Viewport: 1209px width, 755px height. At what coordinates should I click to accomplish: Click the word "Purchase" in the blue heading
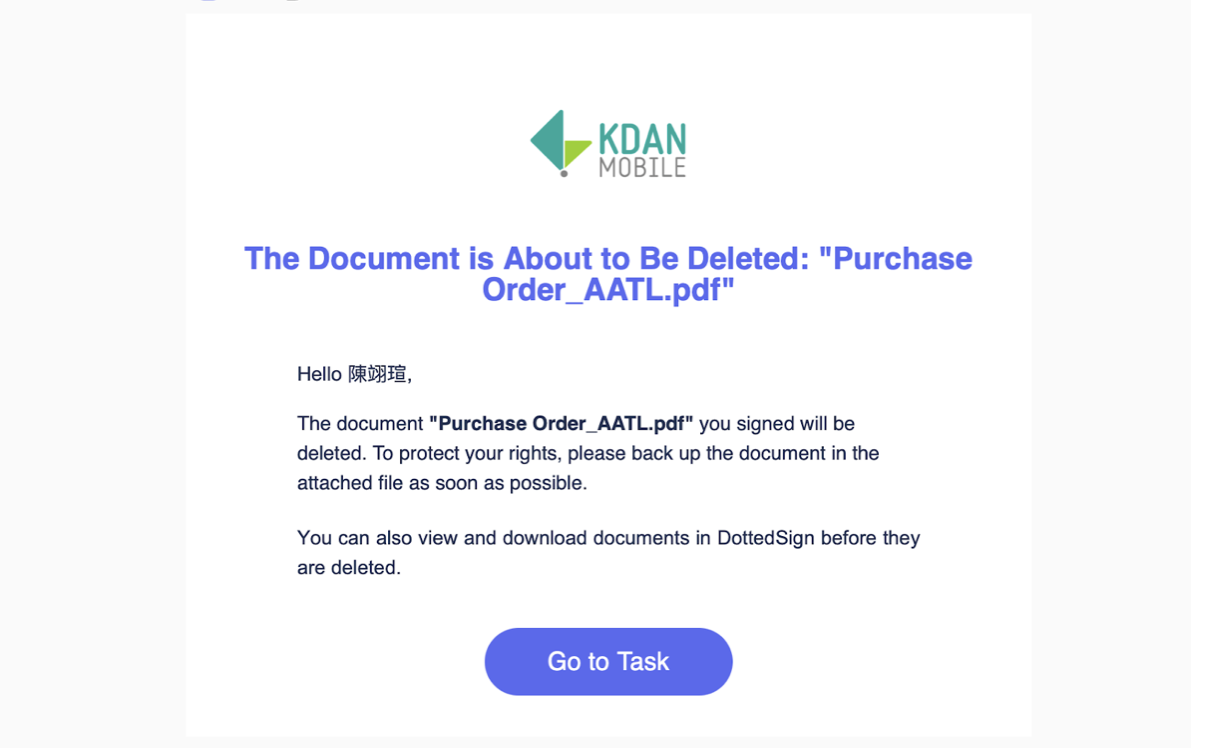(903, 258)
